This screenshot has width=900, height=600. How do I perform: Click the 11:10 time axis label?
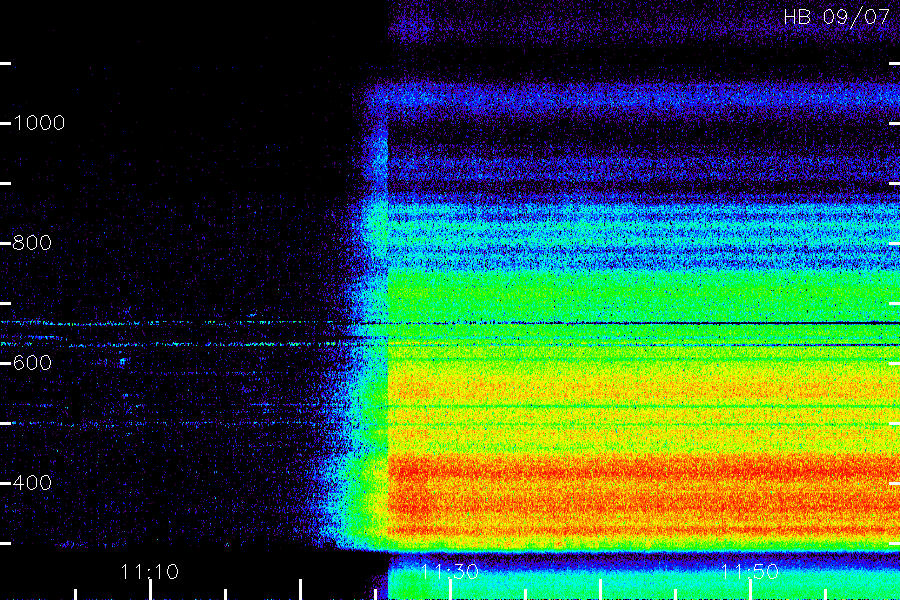tap(150, 572)
